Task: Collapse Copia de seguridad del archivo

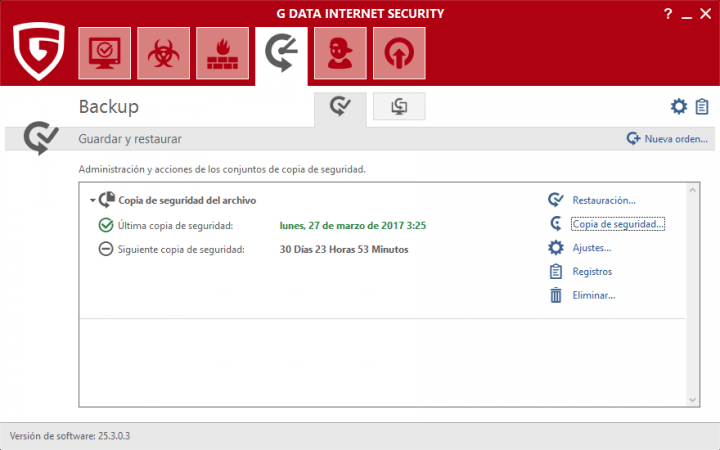Action: click(92, 200)
